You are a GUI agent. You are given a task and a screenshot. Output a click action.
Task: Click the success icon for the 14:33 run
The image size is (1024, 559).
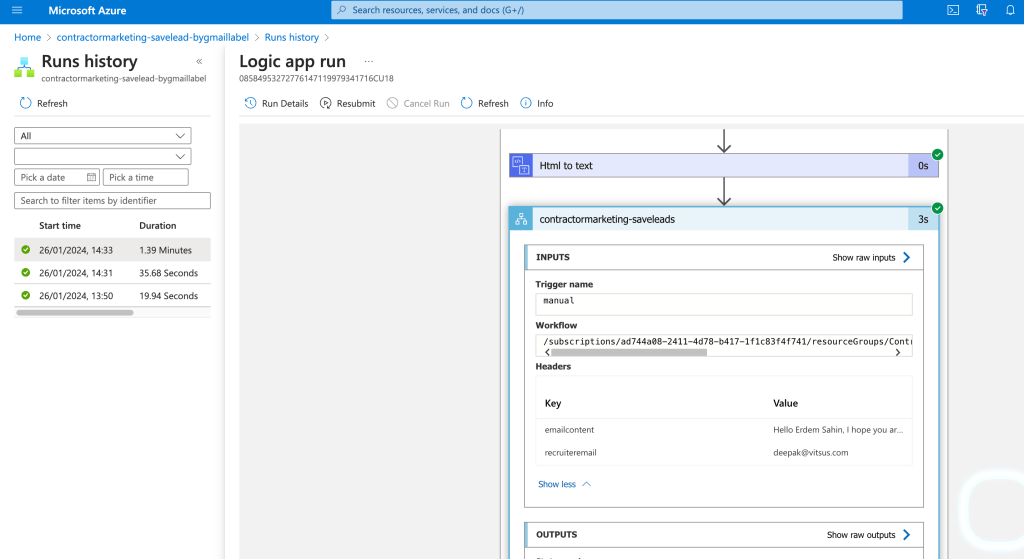pos(25,249)
